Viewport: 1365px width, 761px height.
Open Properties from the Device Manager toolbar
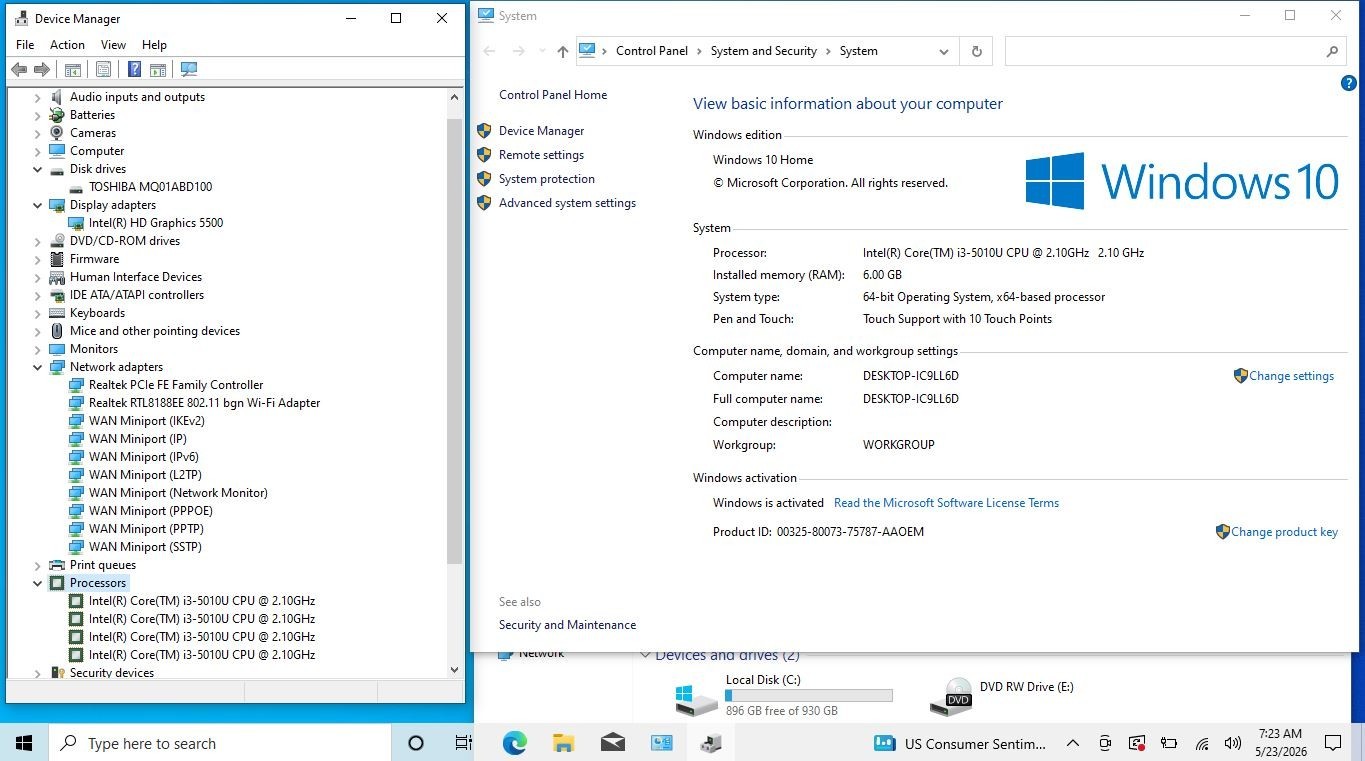click(x=103, y=69)
